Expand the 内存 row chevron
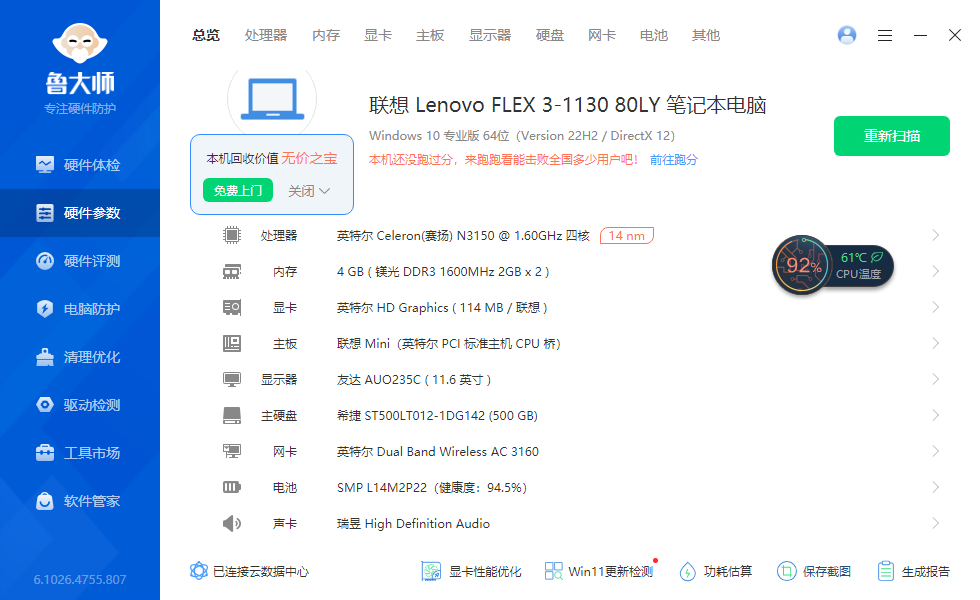The height and width of the screenshot is (600, 980). (936, 271)
